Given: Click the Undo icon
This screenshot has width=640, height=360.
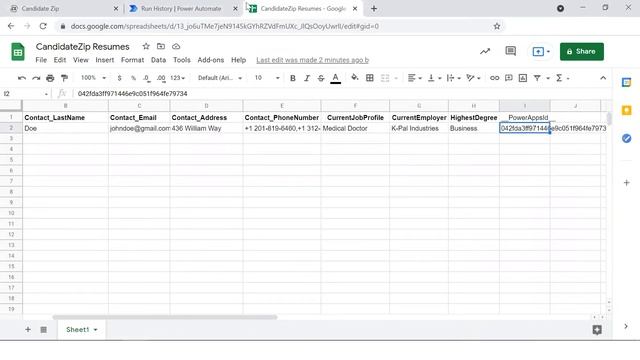Looking at the screenshot, I should (x=22, y=78).
